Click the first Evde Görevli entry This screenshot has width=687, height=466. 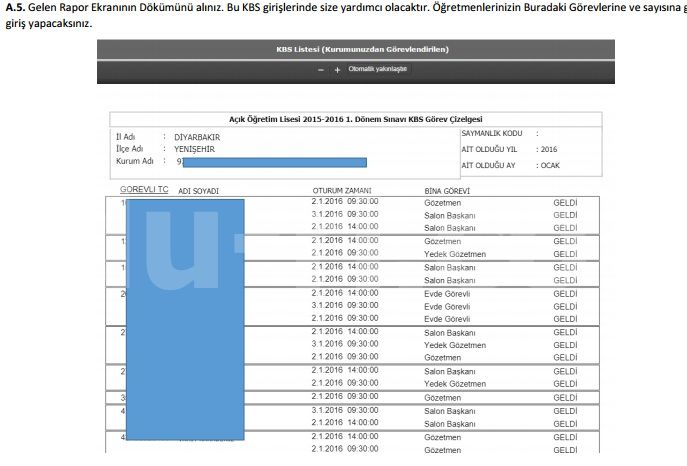click(447, 294)
